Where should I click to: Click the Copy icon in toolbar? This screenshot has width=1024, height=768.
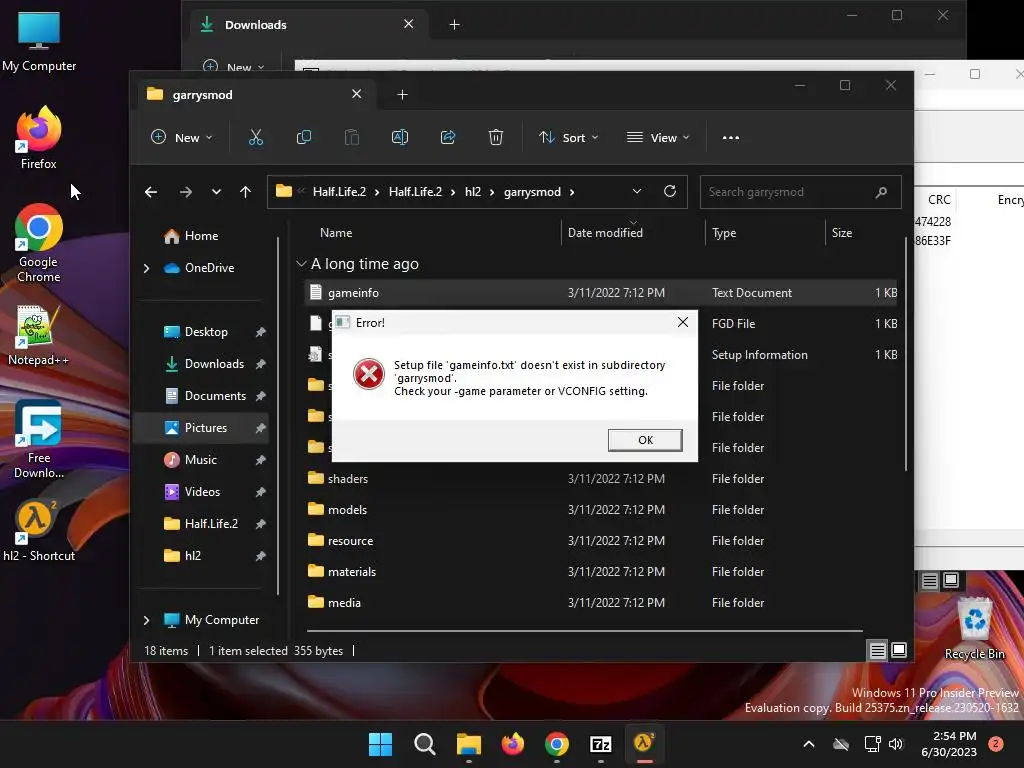[304, 138]
